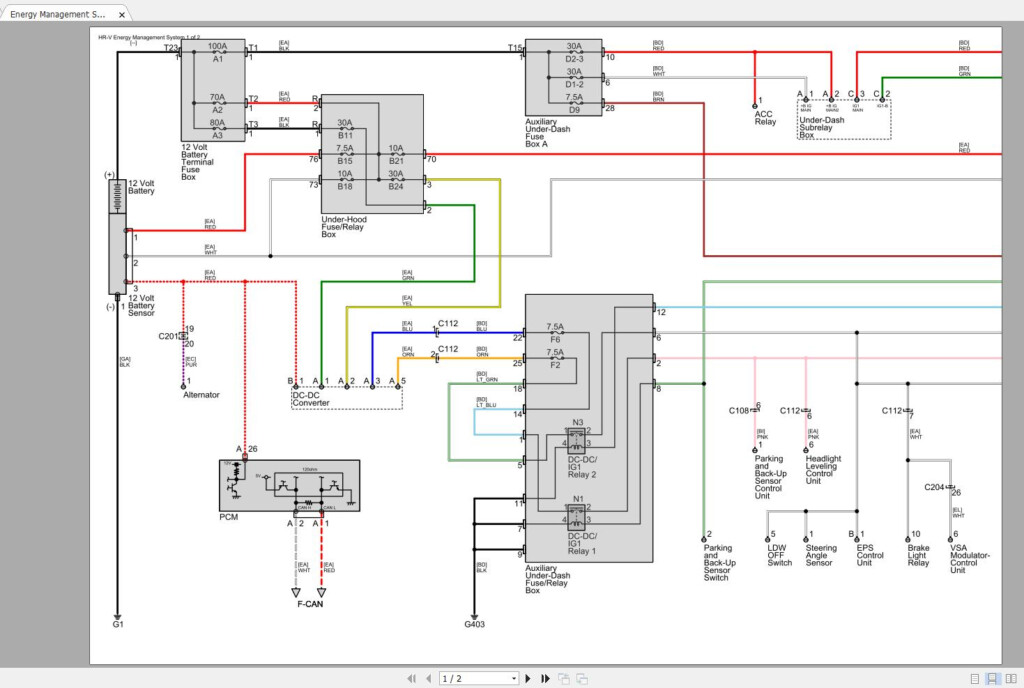This screenshot has height=688, width=1024.
Task: Click the C204 connector label
Action: click(934, 487)
